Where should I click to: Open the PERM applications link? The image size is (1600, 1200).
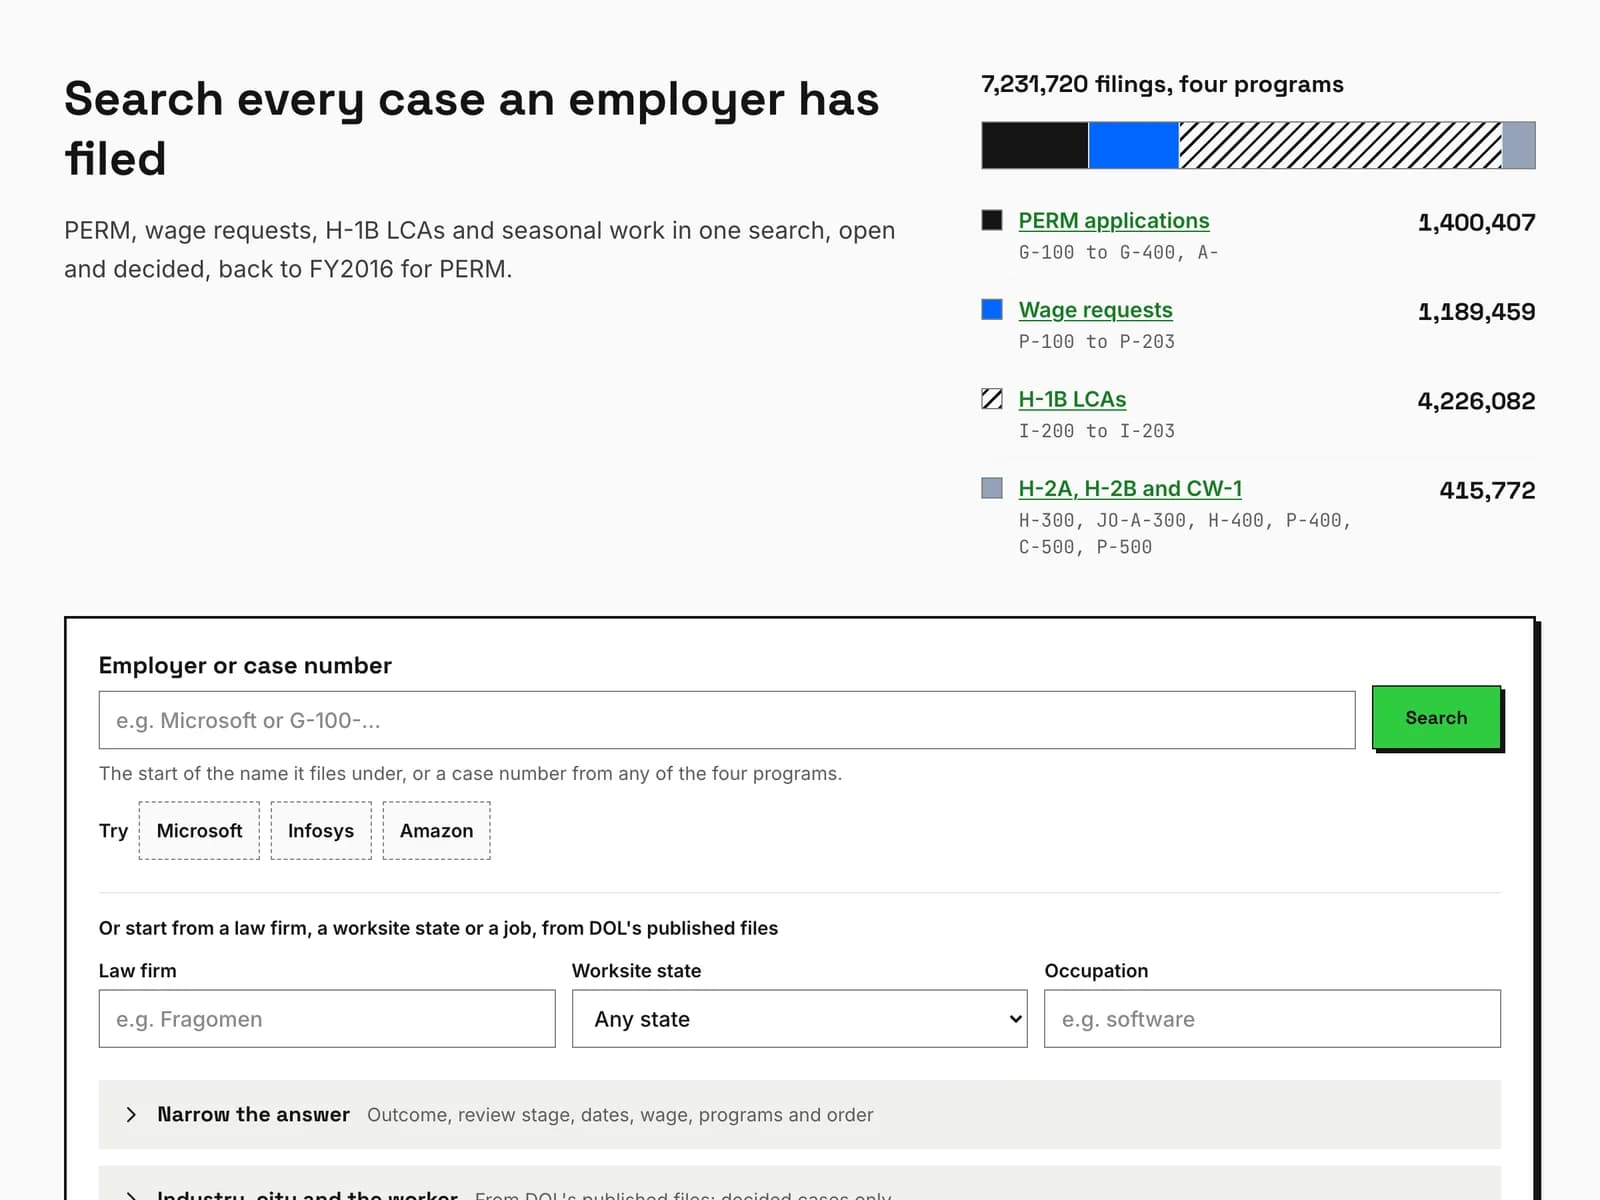1113,221
